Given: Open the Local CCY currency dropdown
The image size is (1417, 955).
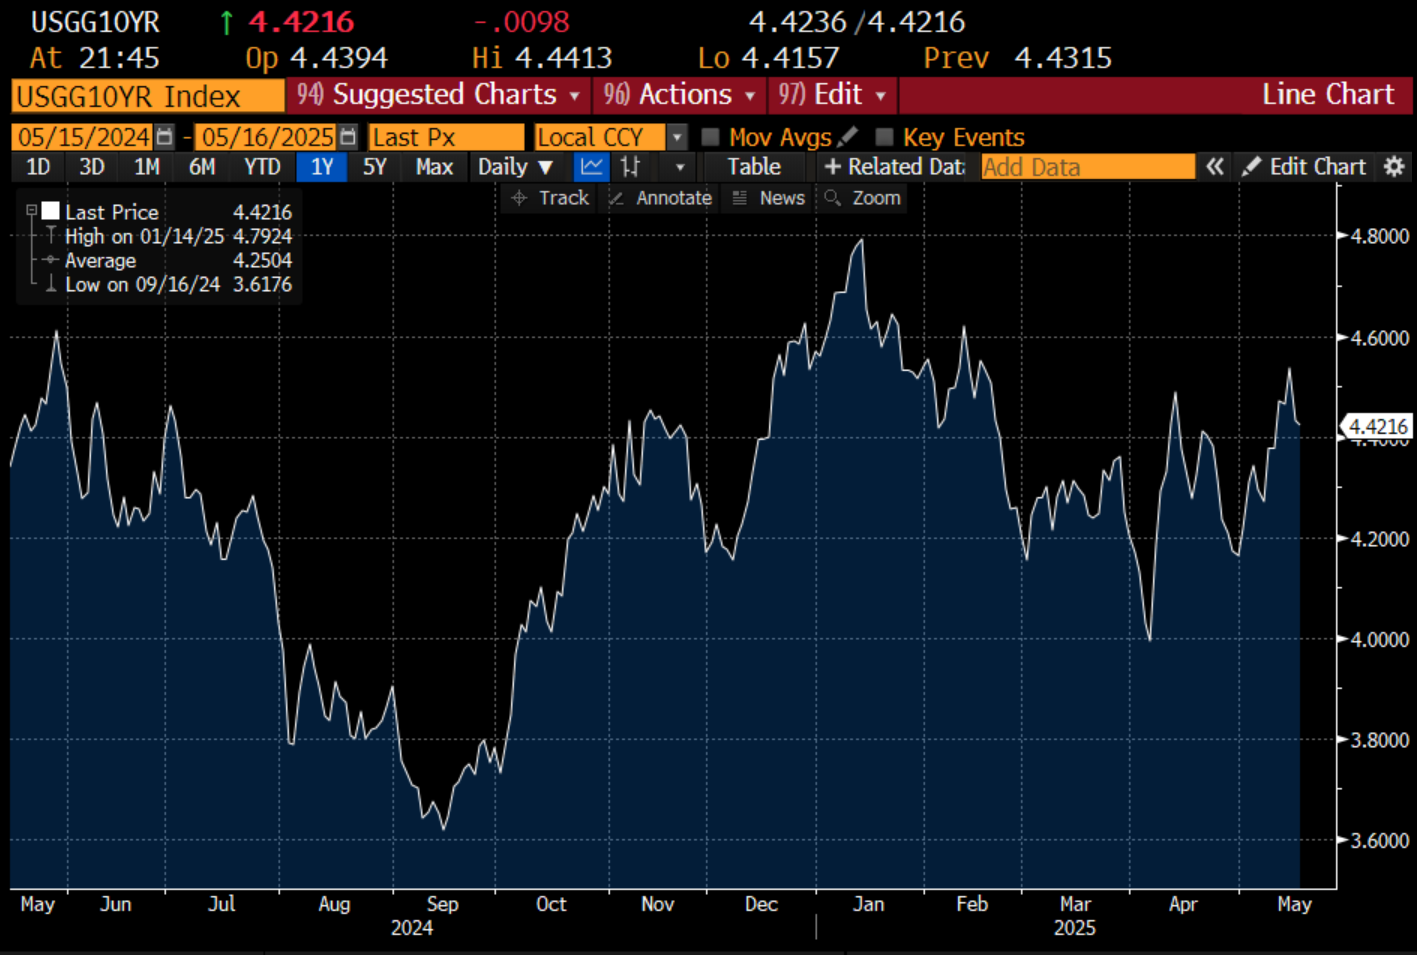Looking at the screenshot, I should pyautogui.click(x=677, y=137).
